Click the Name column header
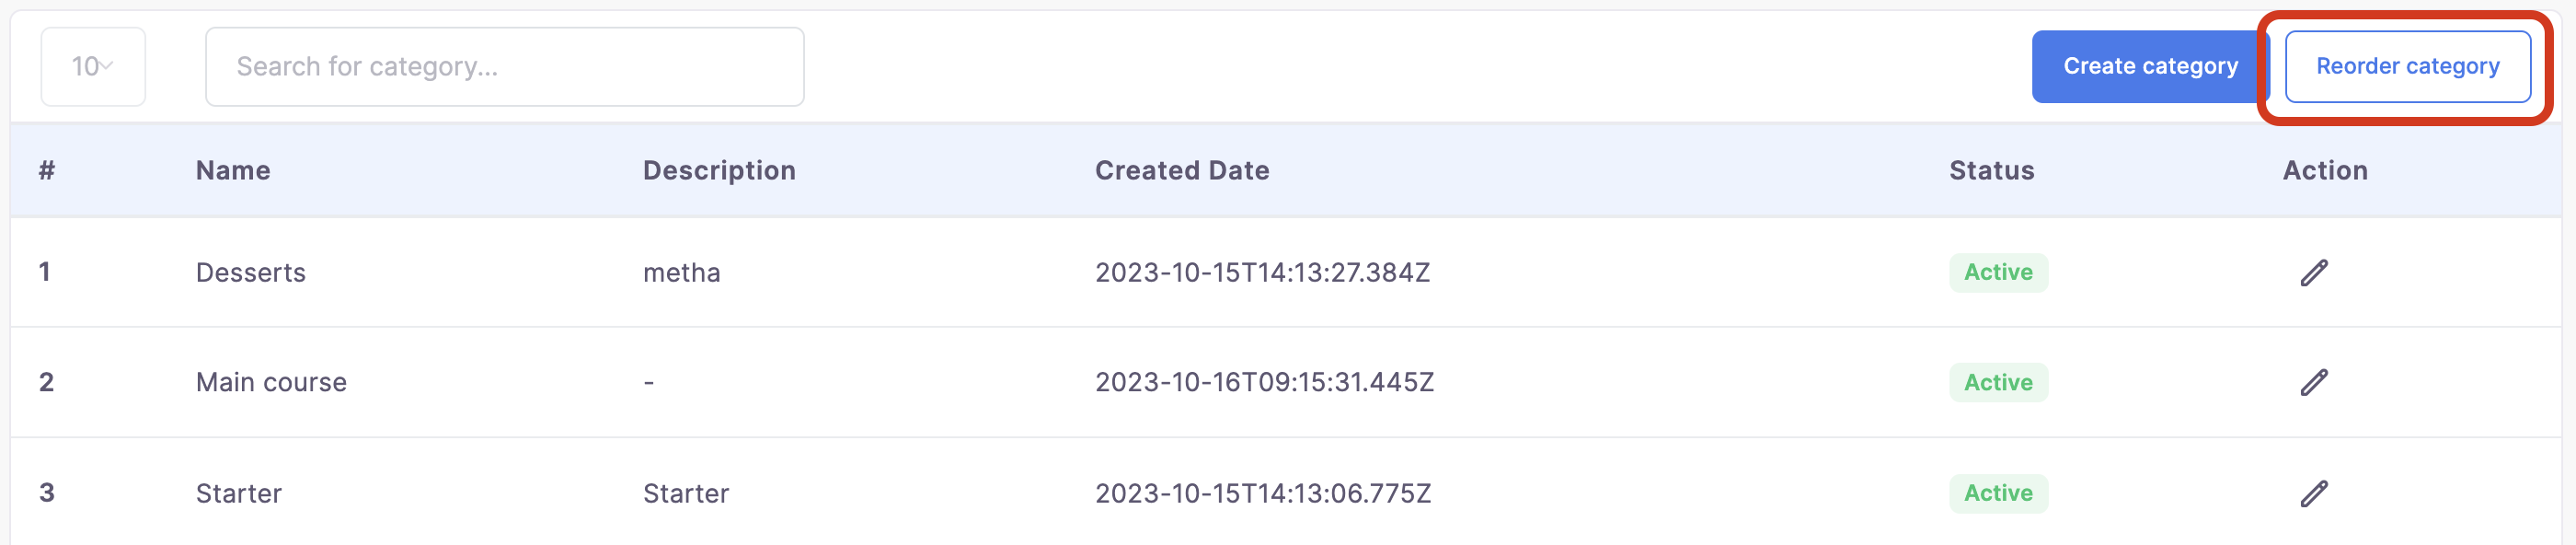The height and width of the screenshot is (545, 2576). 233,171
